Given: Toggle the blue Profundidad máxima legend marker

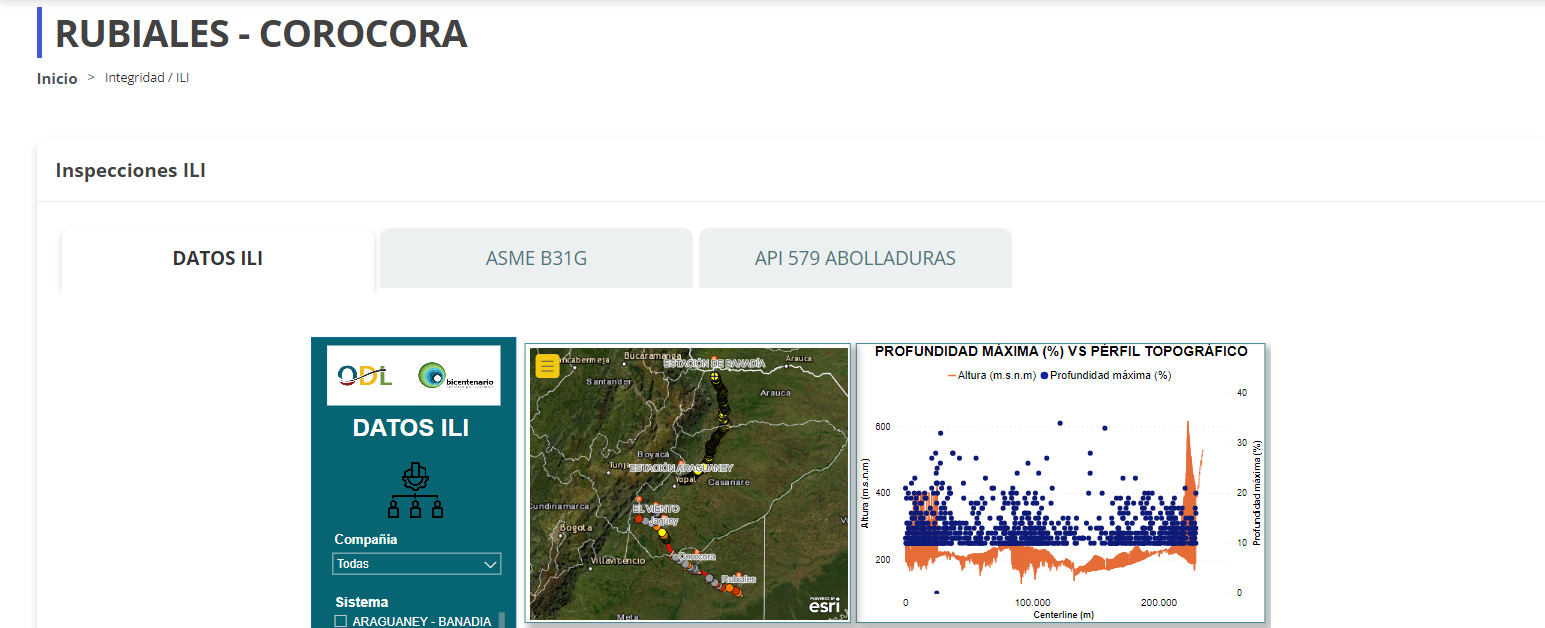Looking at the screenshot, I should [x=1046, y=376].
